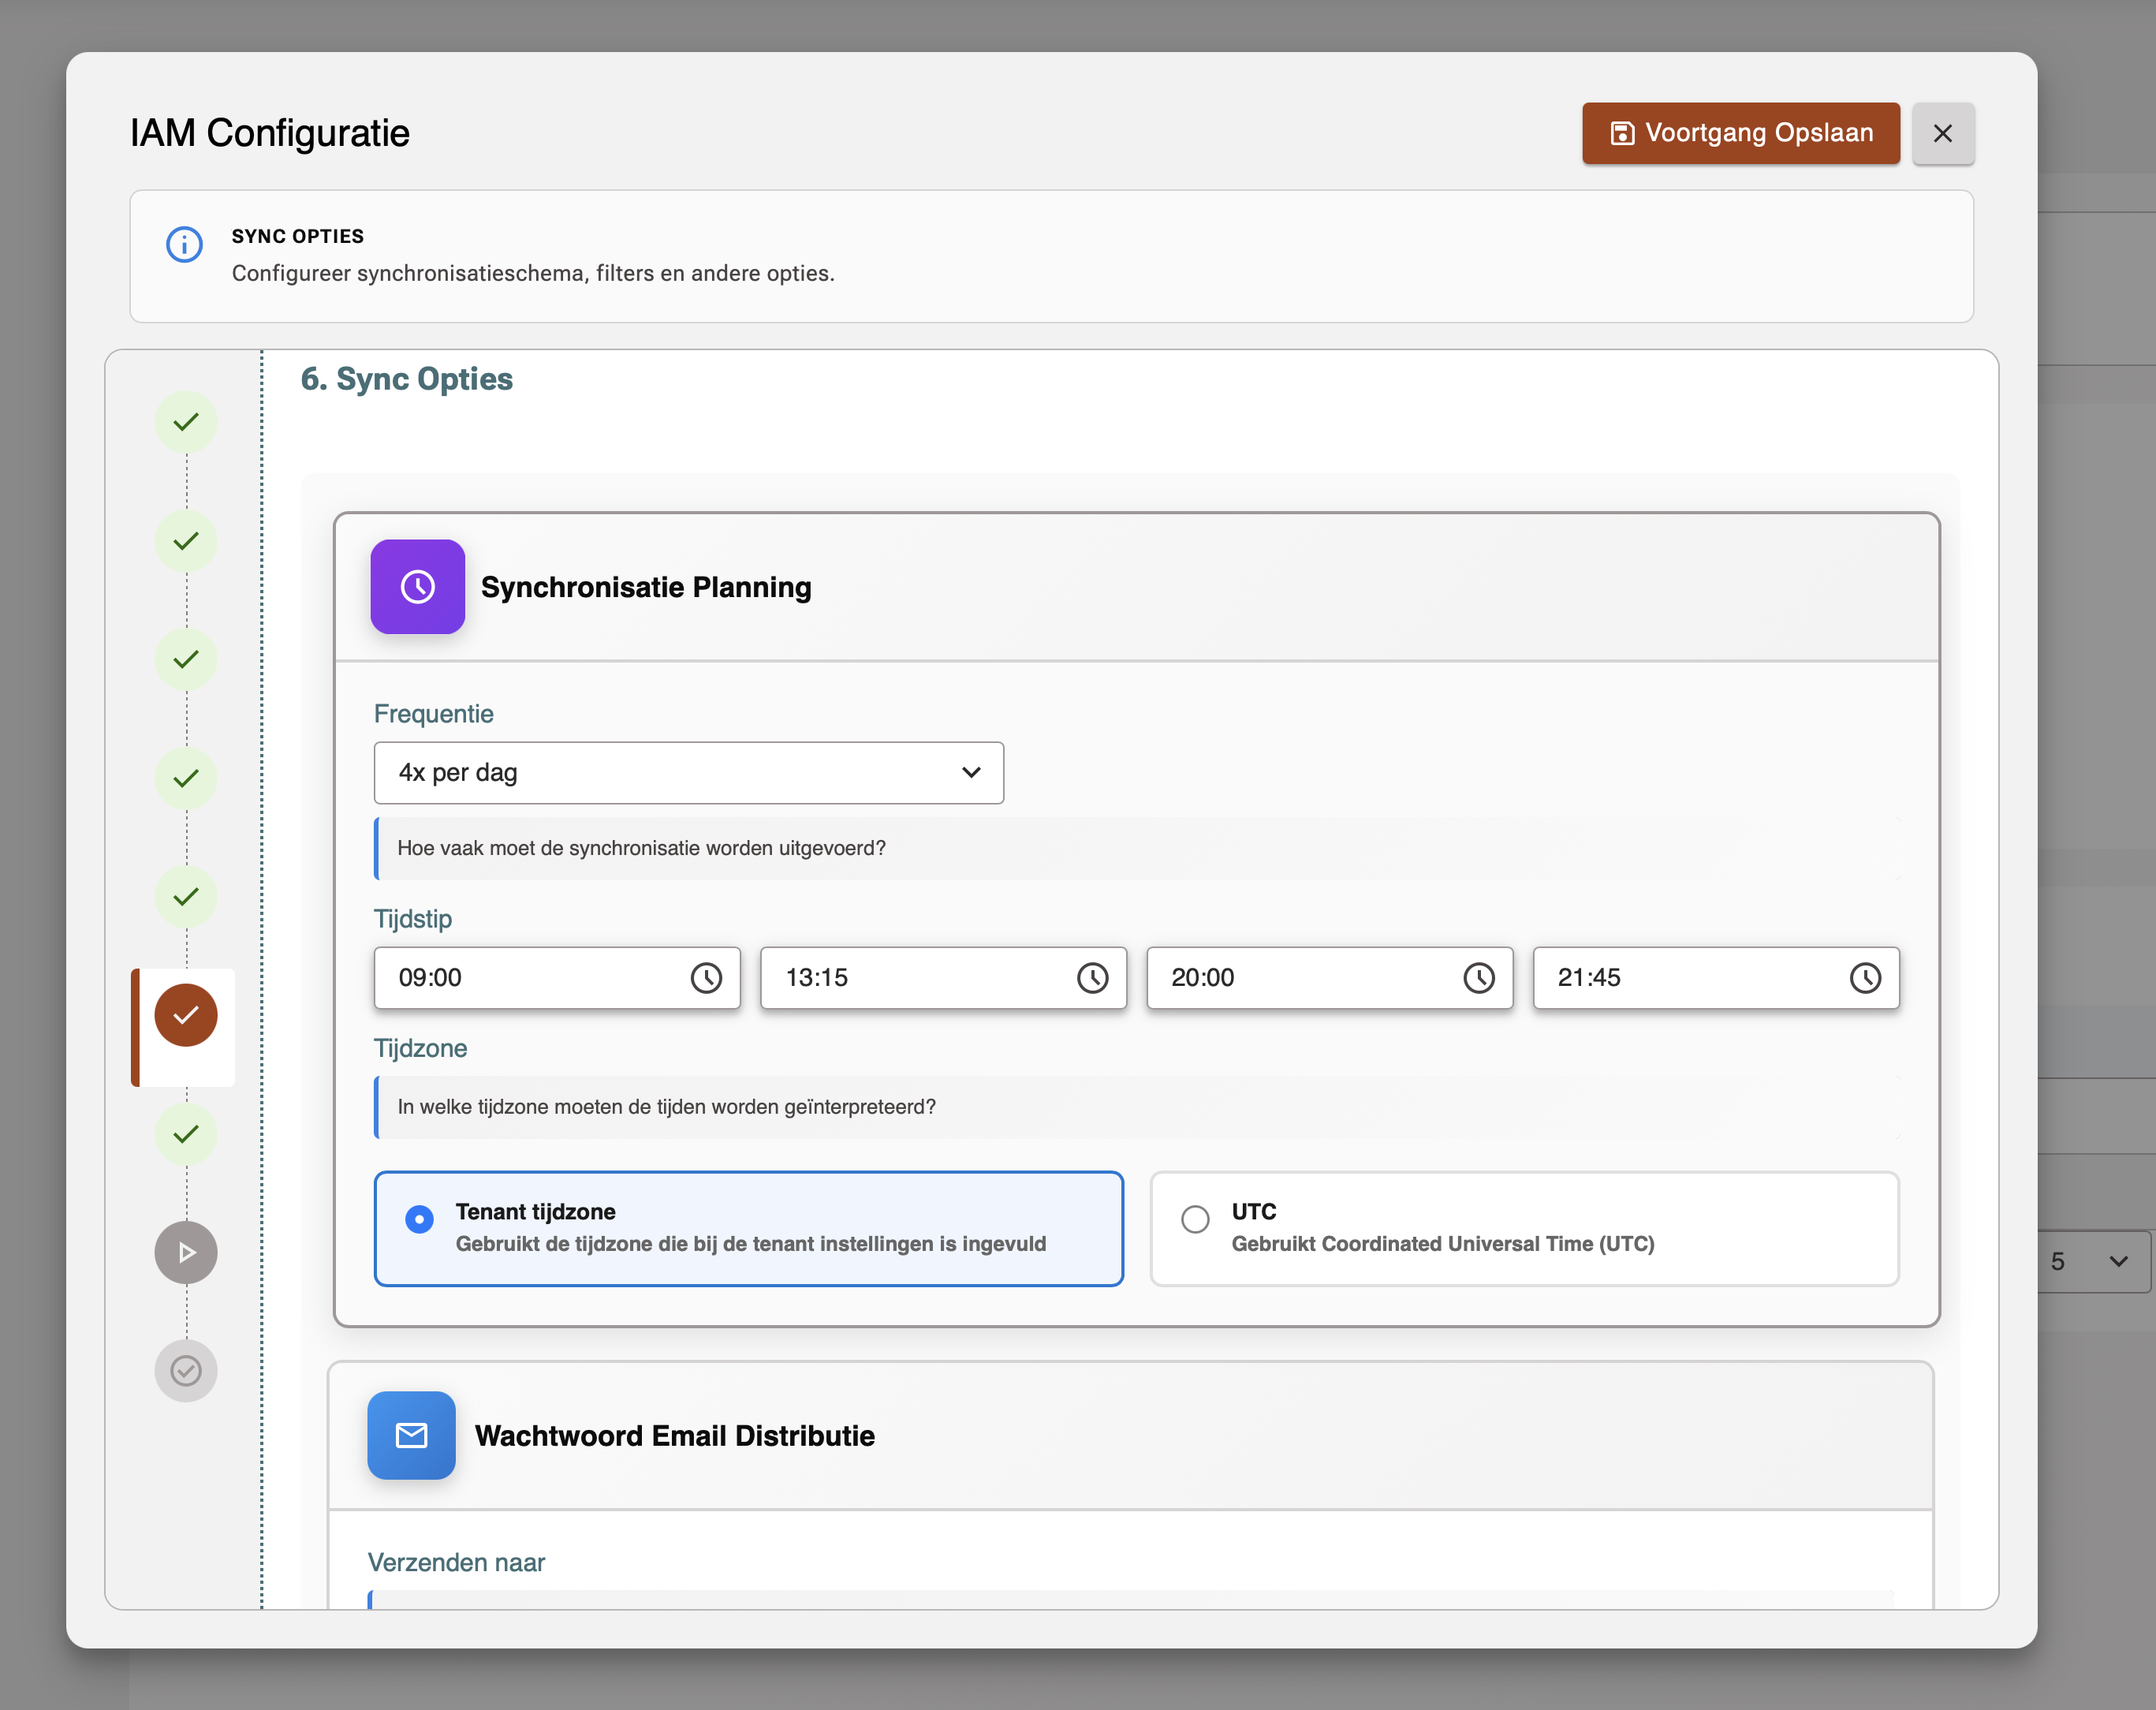Screen dimensions: 2156x1710
Task: Click the purple Synchronisatie Planning clock icon
Action: [x=417, y=587]
